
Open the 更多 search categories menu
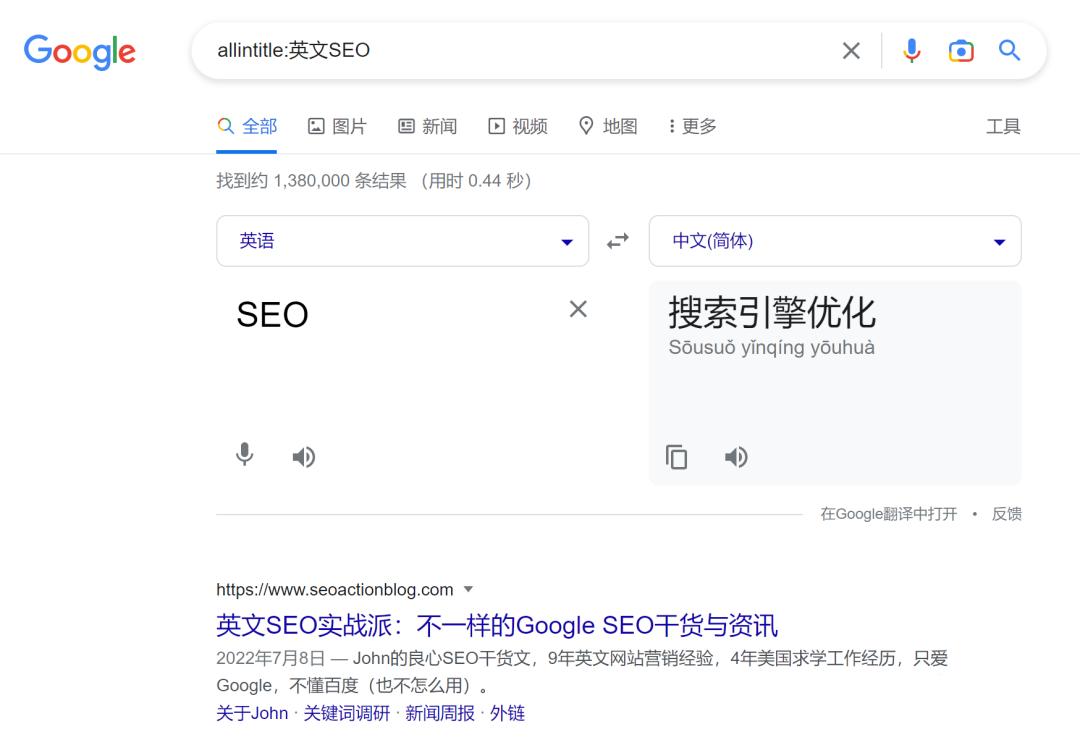tap(691, 126)
